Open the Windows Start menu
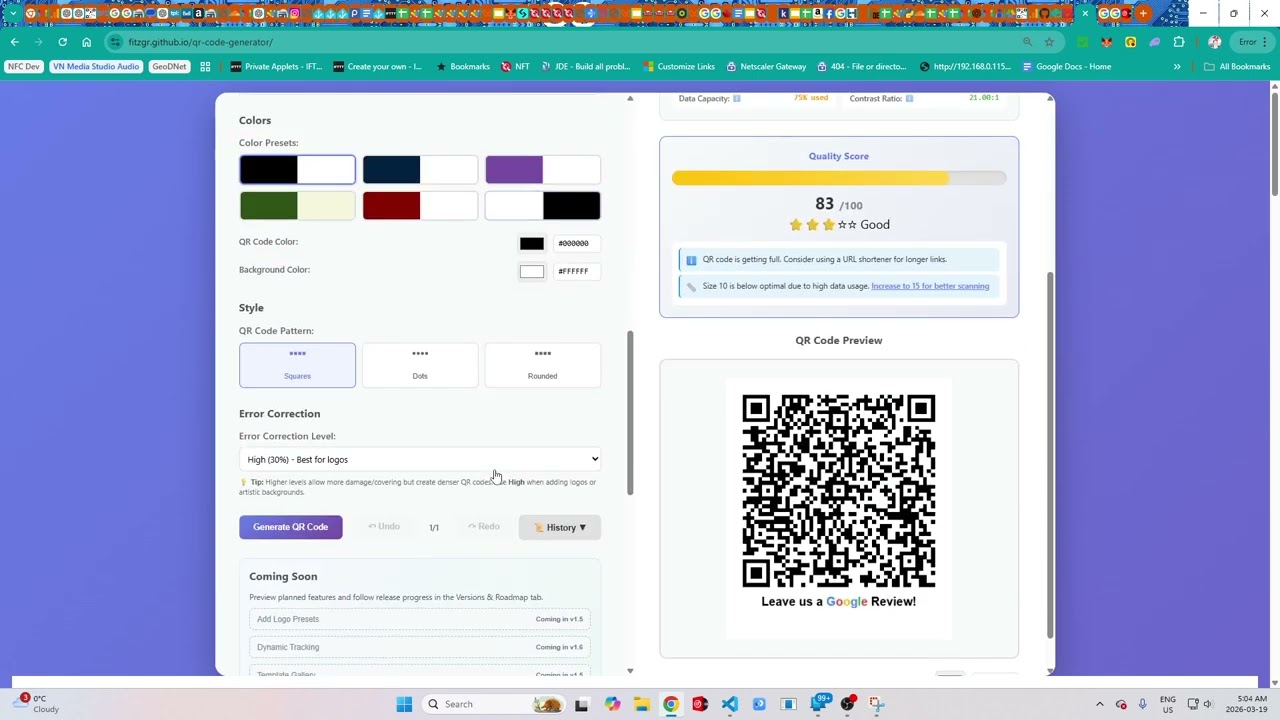Image resolution: width=1280 pixels, height=720 pixels. (404, 704)
